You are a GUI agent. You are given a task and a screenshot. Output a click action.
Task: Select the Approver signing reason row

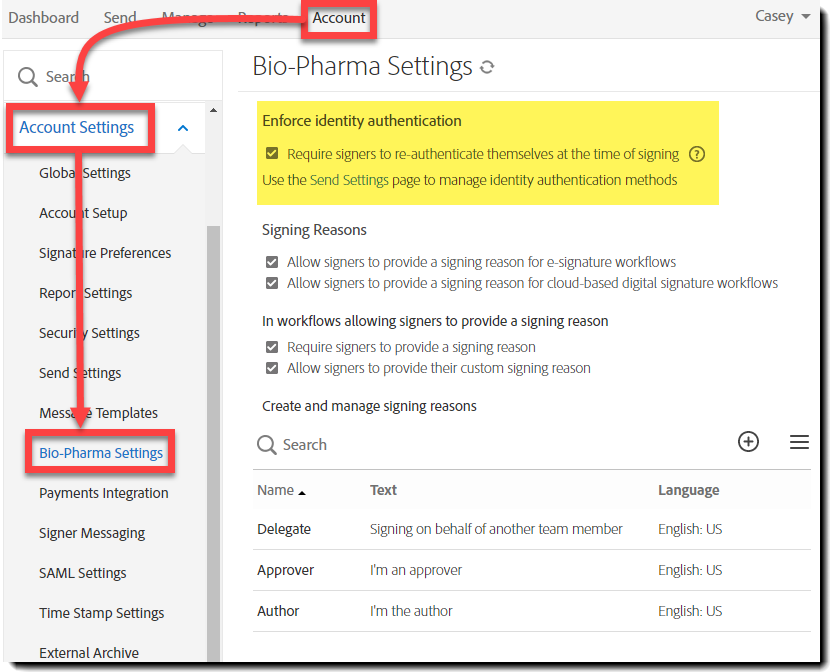(531, 570)
